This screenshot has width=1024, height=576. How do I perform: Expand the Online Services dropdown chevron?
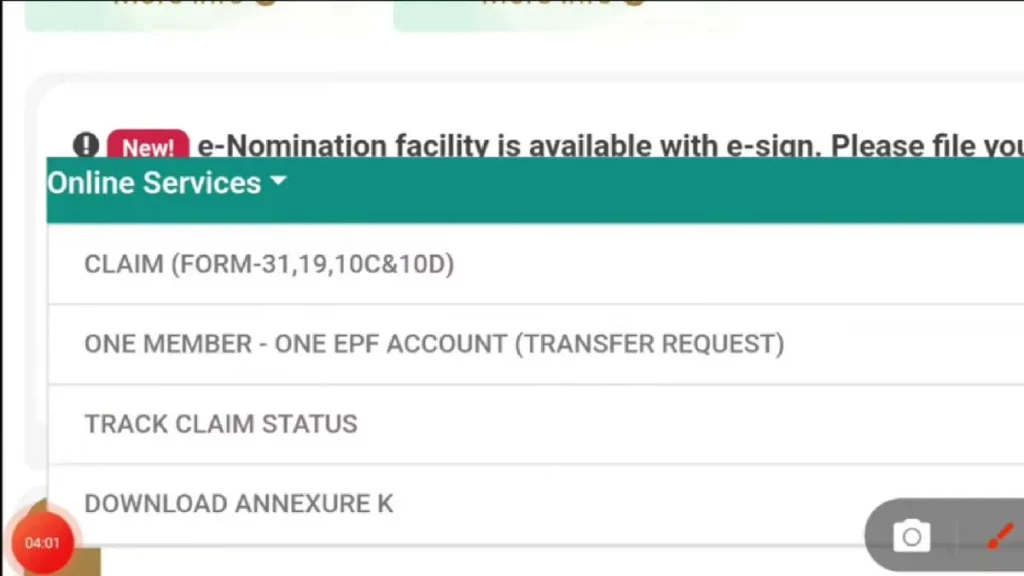click(278, 181)
